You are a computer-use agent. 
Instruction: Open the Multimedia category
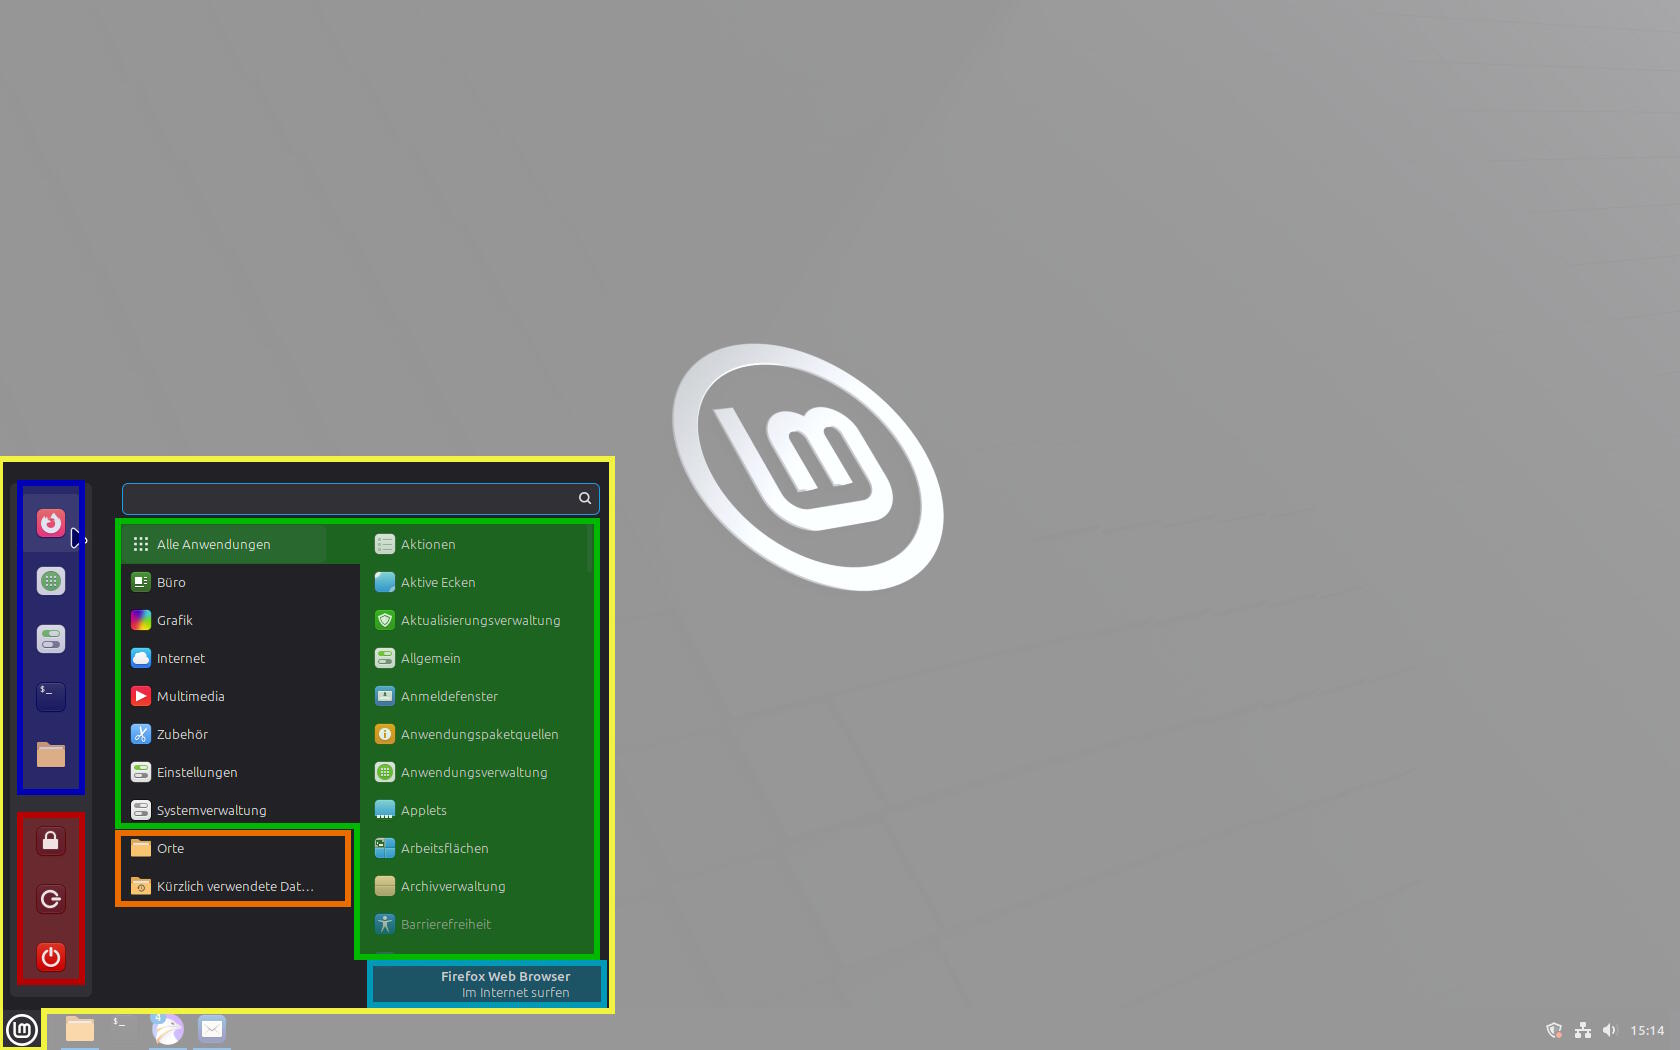[241, 696]
